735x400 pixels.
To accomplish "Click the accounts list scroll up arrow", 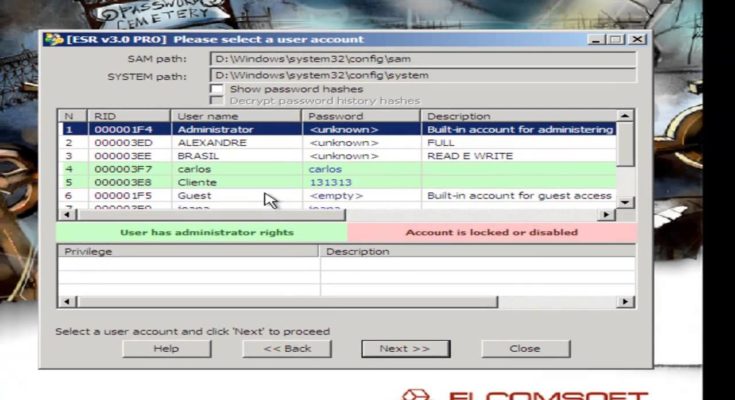I will click(625, 115).
